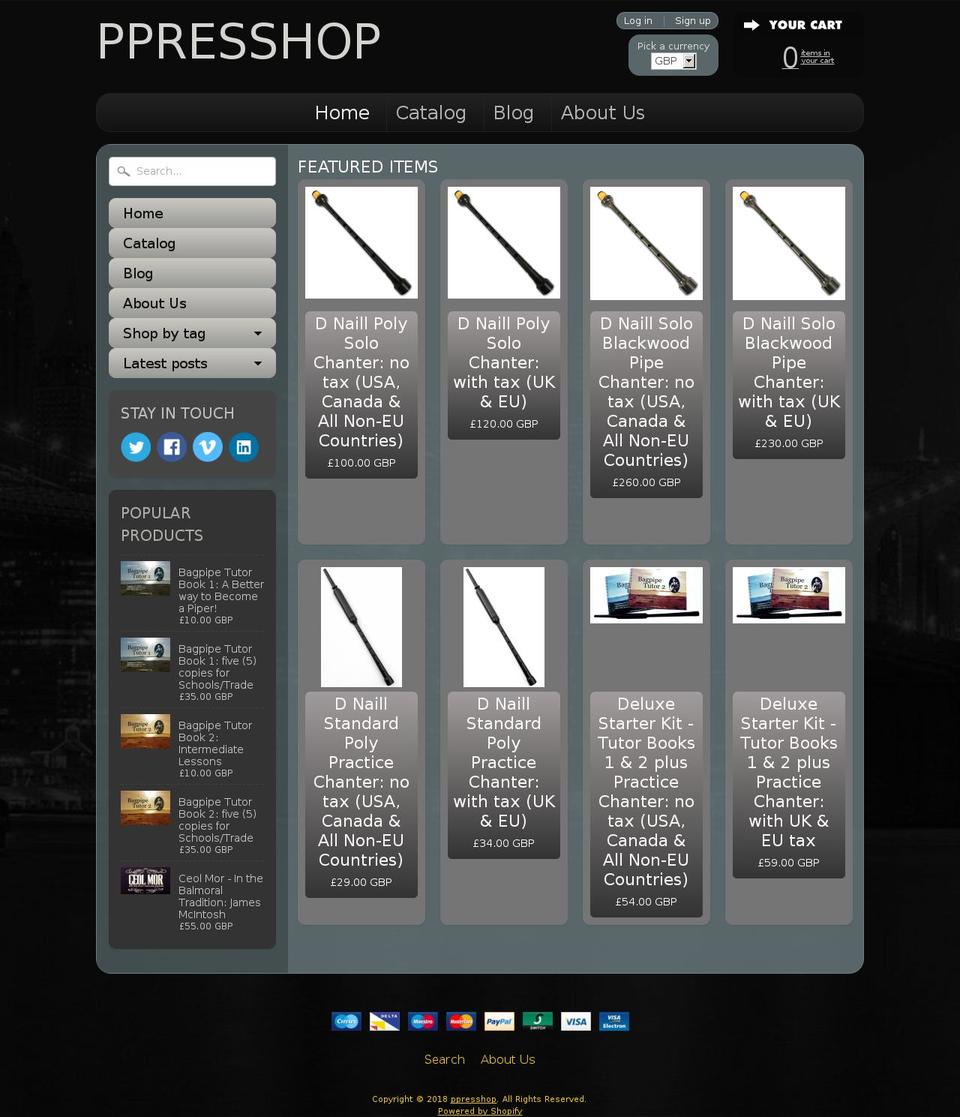
Task: Click Deluxe Starter Kit £54.00 title
Action: click(646, 791)
